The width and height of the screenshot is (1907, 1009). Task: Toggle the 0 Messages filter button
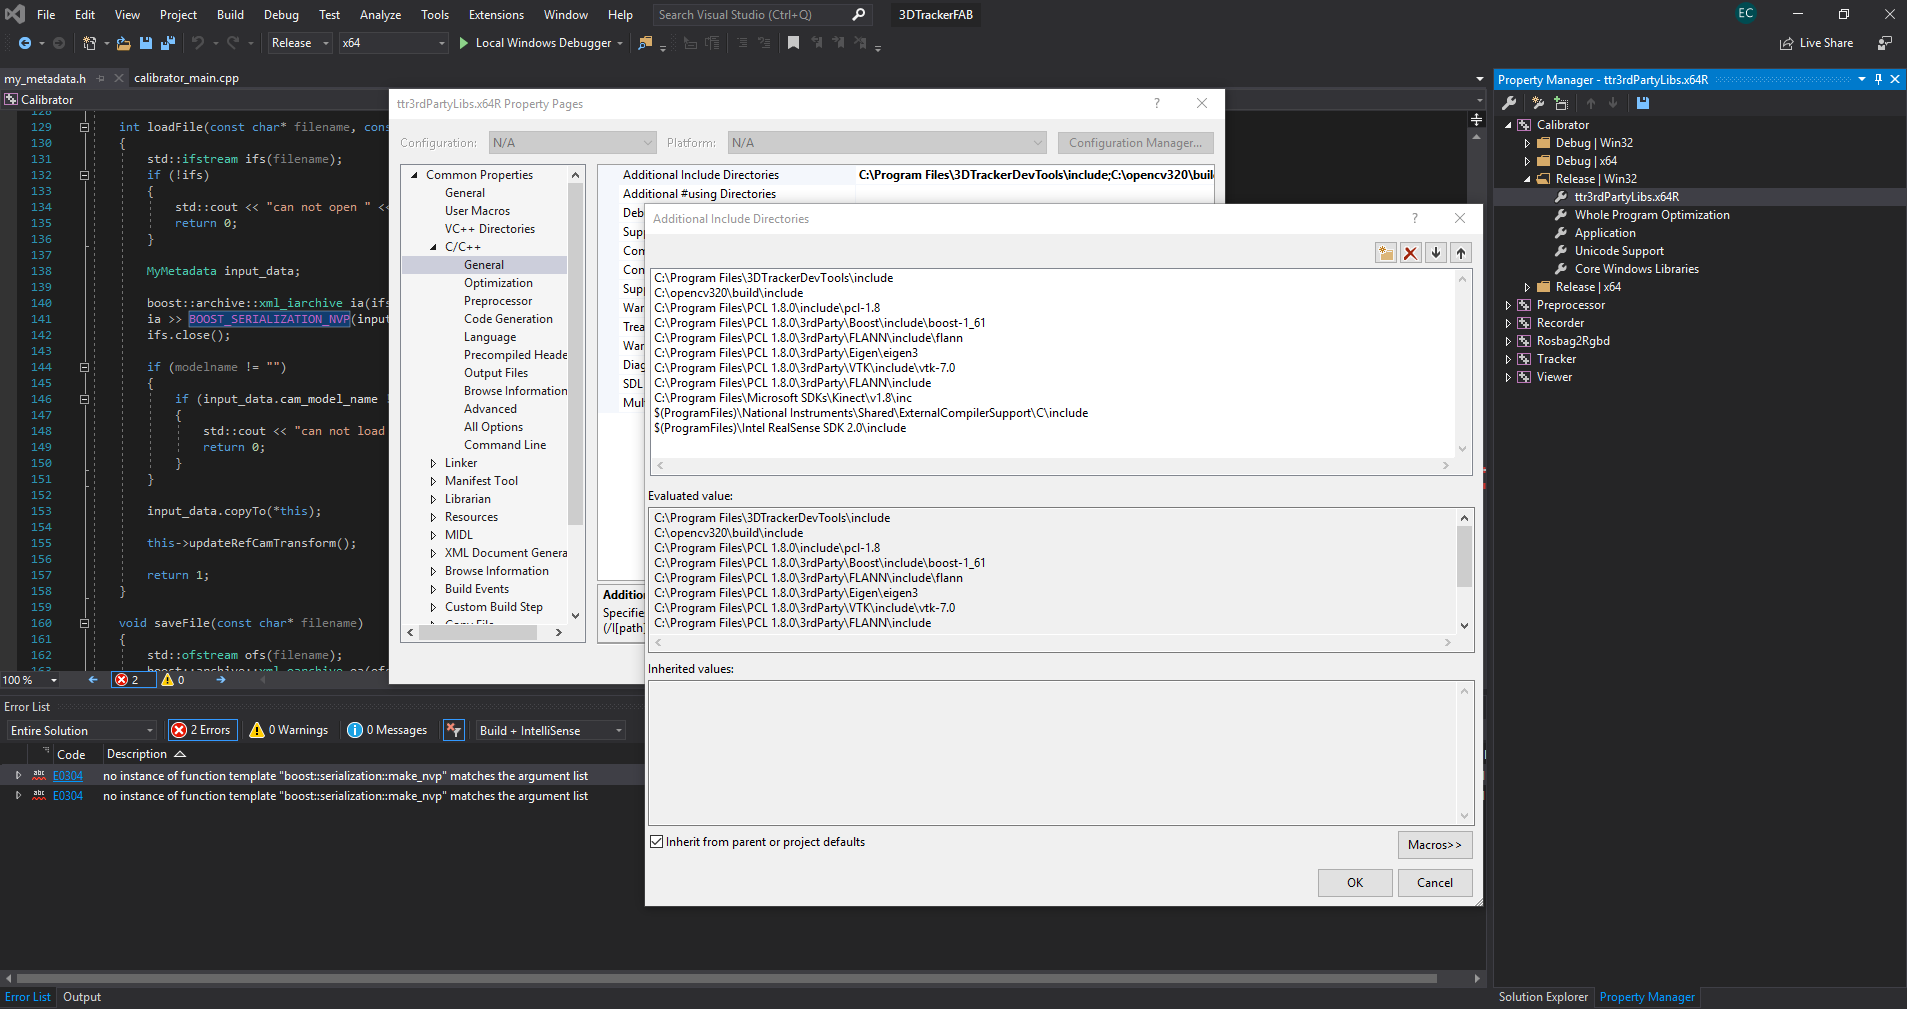(387, 730)
